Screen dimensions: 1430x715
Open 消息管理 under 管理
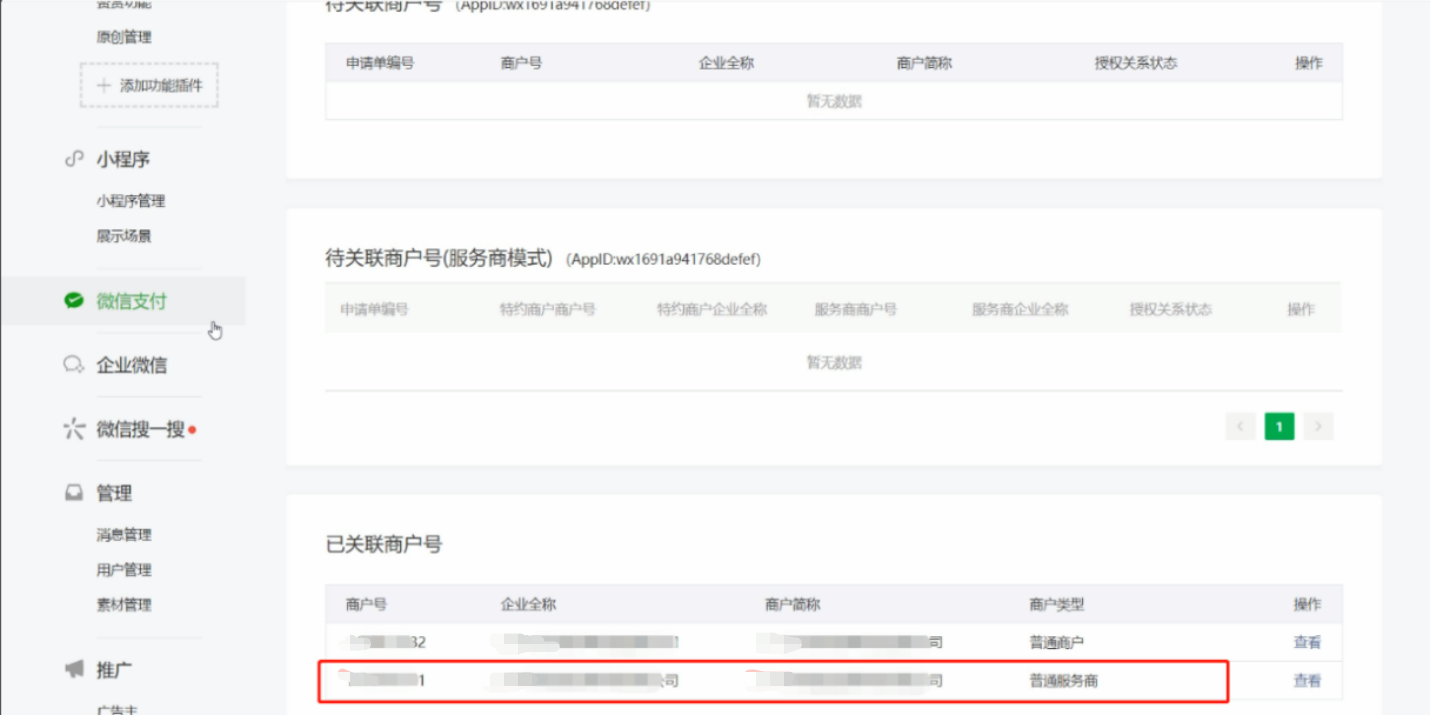point(124,535)
